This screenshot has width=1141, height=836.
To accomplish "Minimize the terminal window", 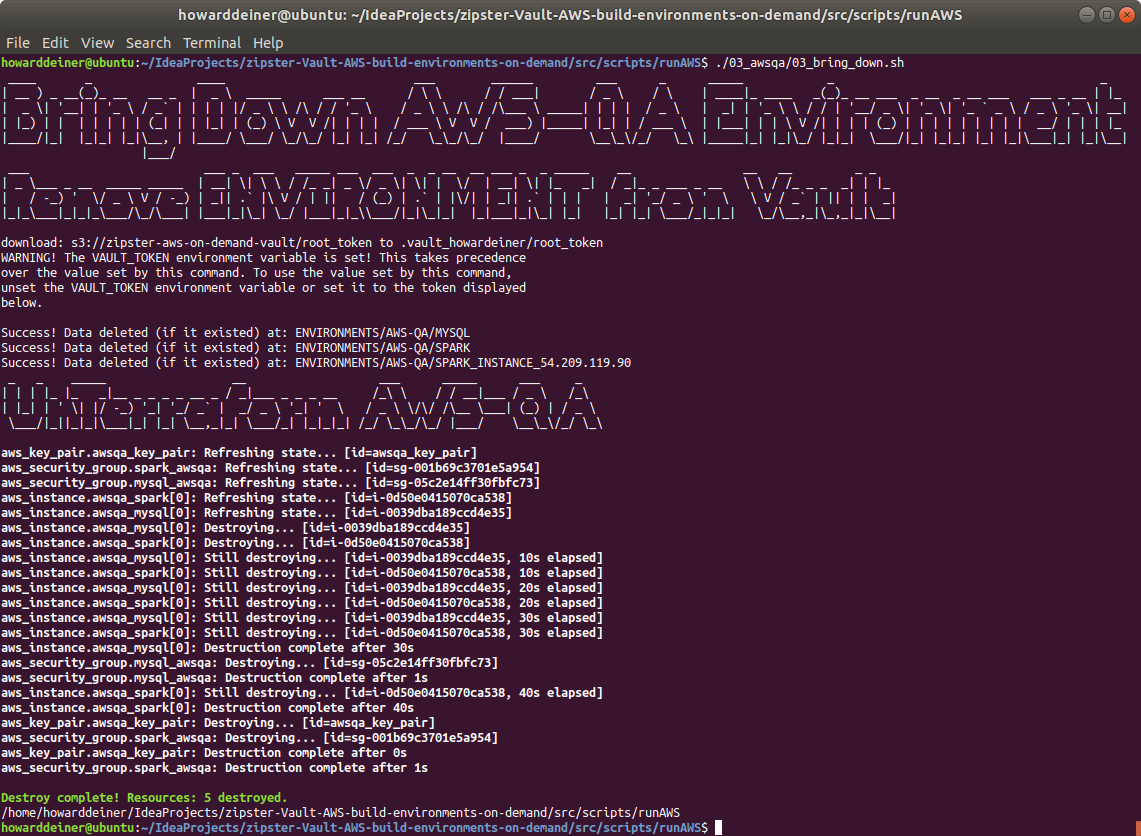I will click(x=1086, y=15).
